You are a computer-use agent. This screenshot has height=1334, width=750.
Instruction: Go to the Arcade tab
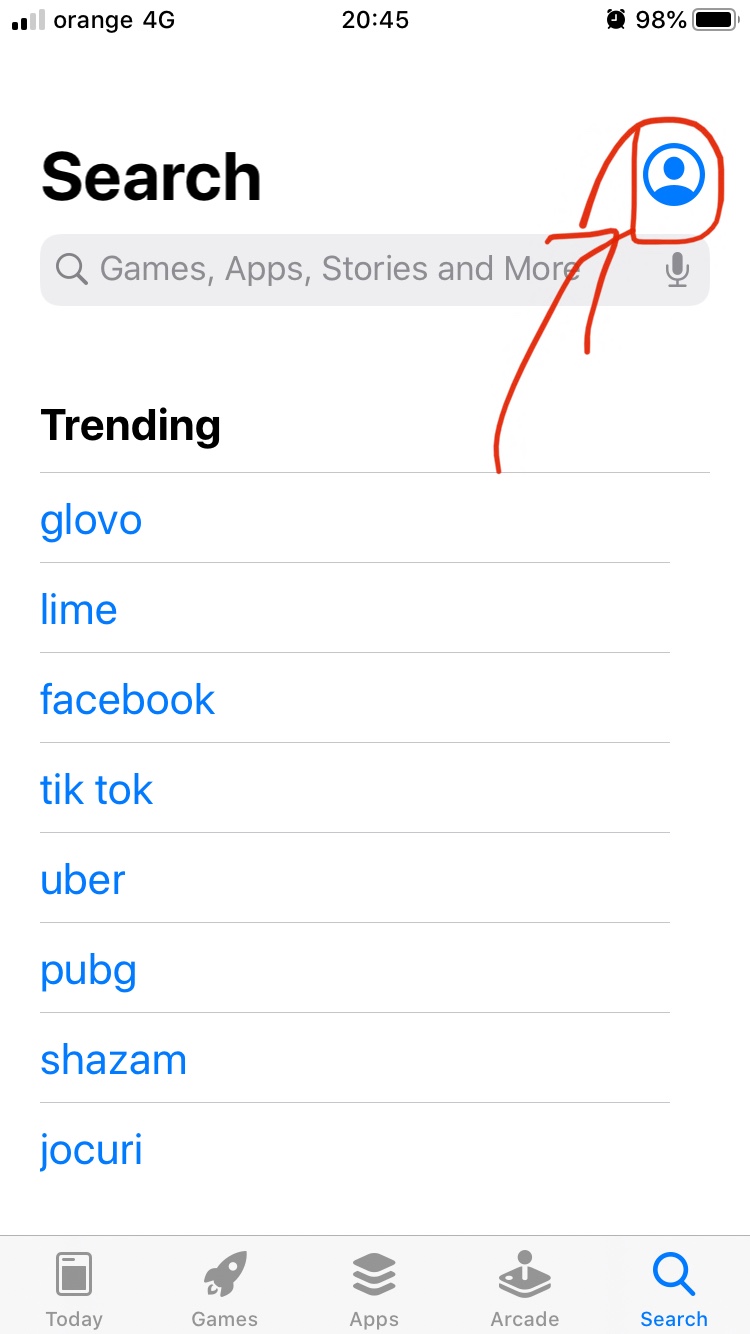tap(524, 1288)
